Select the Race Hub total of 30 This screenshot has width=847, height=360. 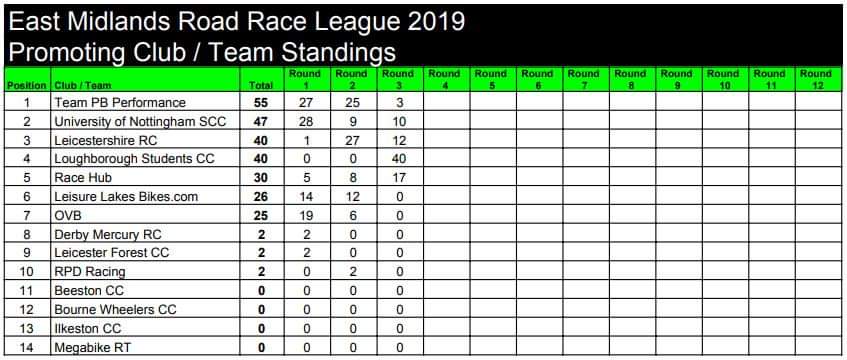click(x=261, y=177)
